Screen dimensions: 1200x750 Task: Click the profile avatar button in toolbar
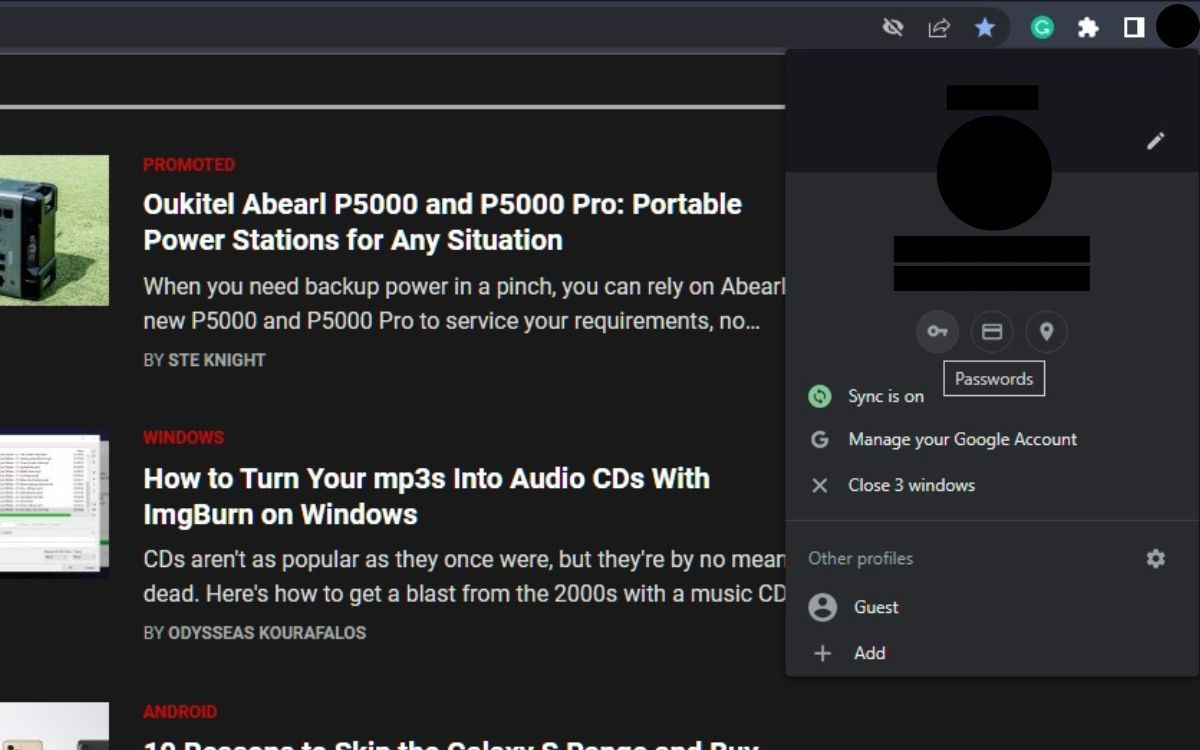1177,26
